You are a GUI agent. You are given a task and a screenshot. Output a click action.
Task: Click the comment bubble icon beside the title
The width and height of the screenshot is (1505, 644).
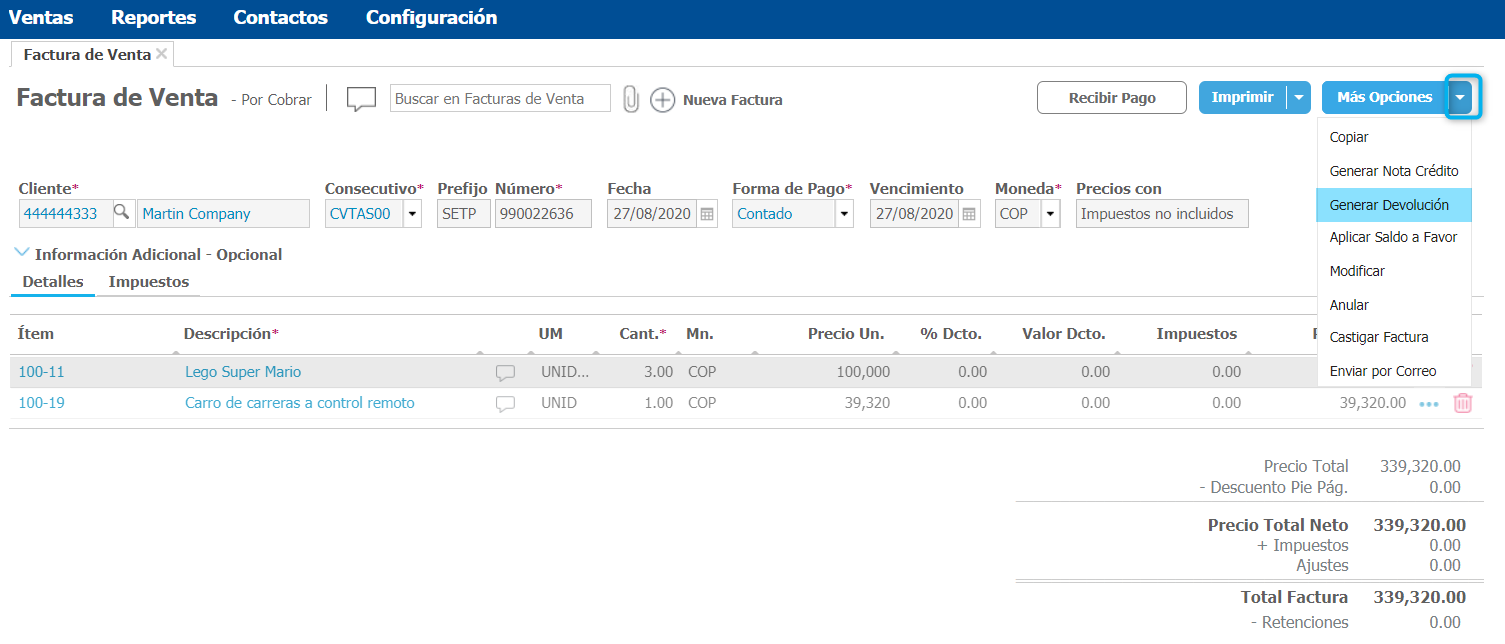coord(361,99)
